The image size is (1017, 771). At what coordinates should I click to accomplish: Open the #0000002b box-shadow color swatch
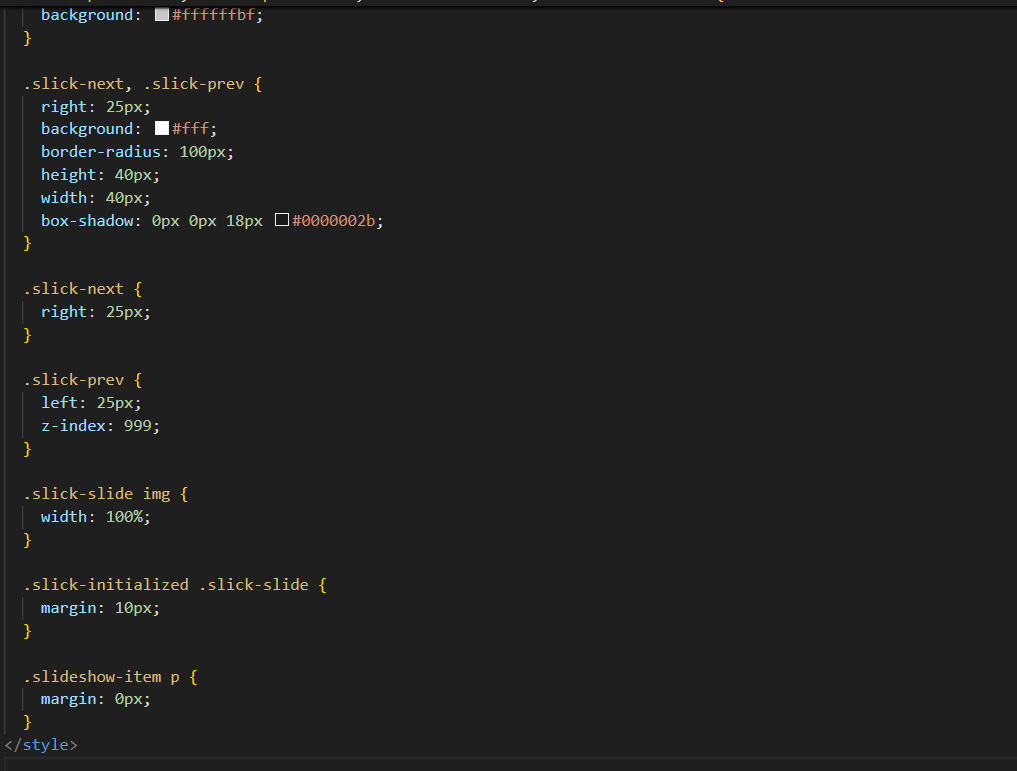[282, 221]
